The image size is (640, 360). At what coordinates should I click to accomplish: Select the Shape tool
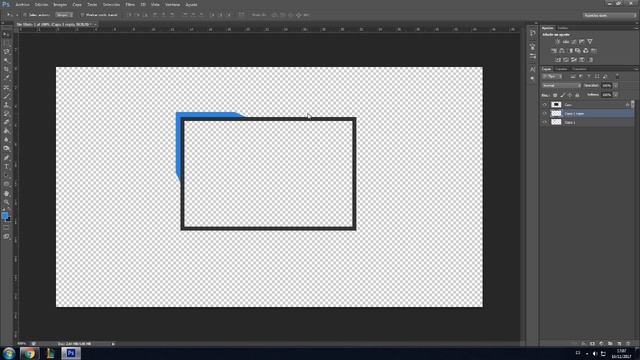(6, 184)
